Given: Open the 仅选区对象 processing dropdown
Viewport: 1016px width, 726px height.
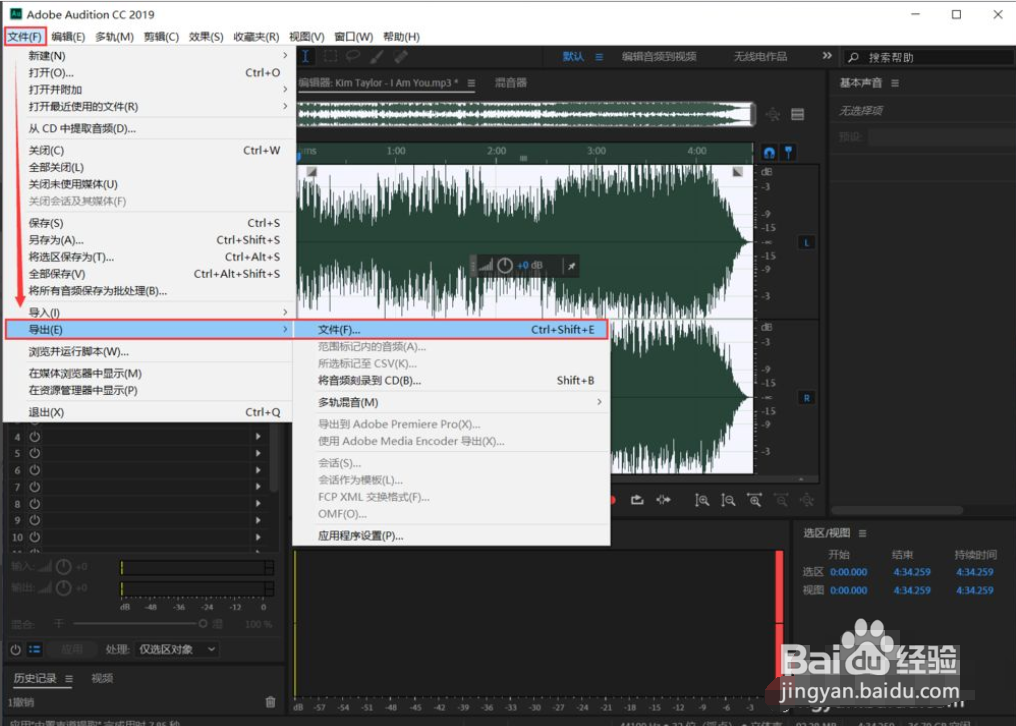Looking at the screenshot, I should coord(177,649).
